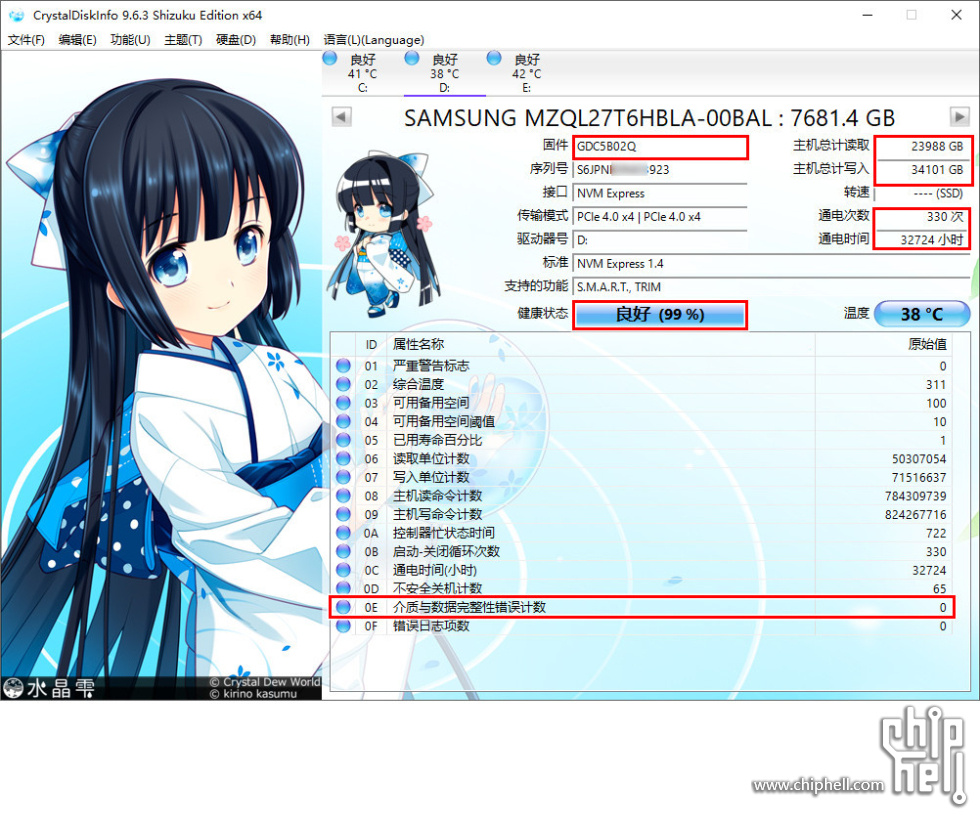Open the 编辑(E) menu
This screenshot has width=980, height=820.
(x=78, y=40)
